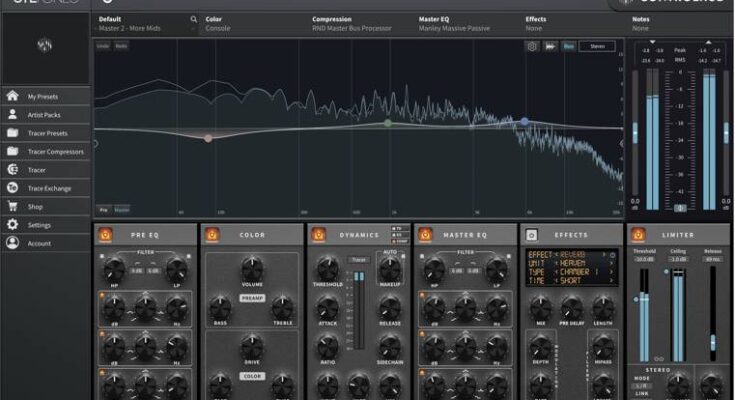Toggle the Pre EQ module power button
The height and width of the screenshot is (400, 735).
pos(106,234)
